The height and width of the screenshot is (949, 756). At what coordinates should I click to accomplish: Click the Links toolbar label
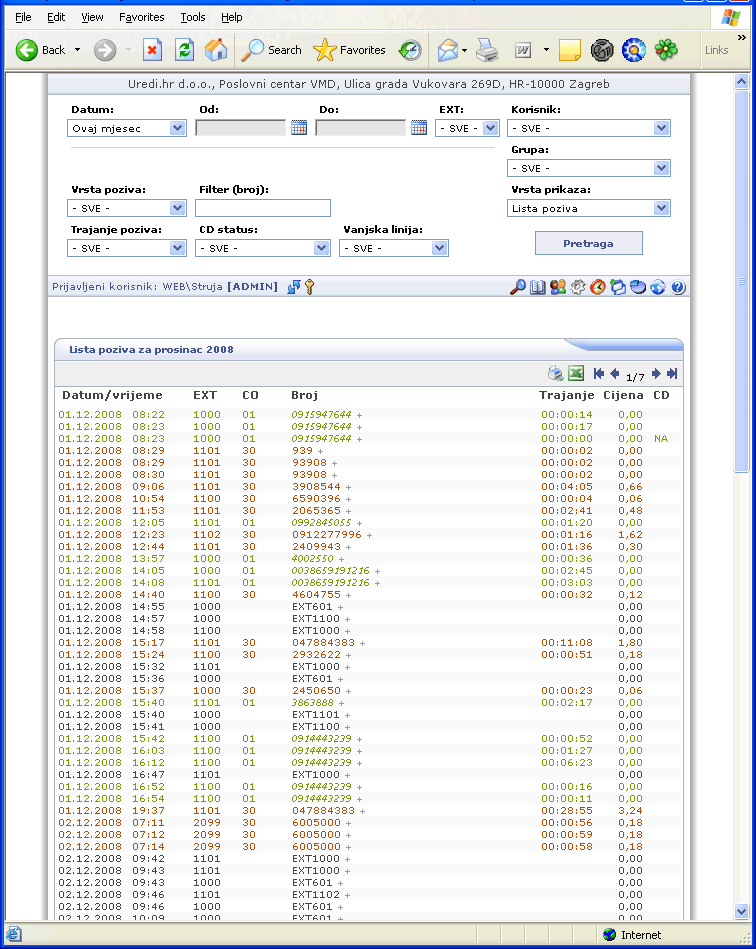pos(716,50)
